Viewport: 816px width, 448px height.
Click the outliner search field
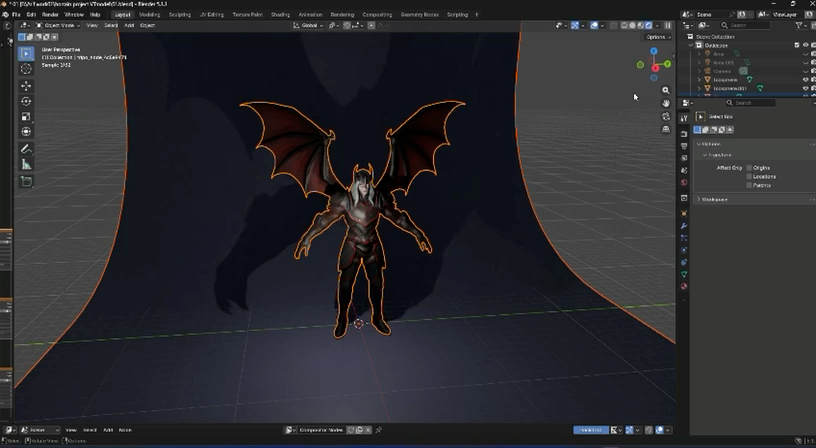click(744, 25)
